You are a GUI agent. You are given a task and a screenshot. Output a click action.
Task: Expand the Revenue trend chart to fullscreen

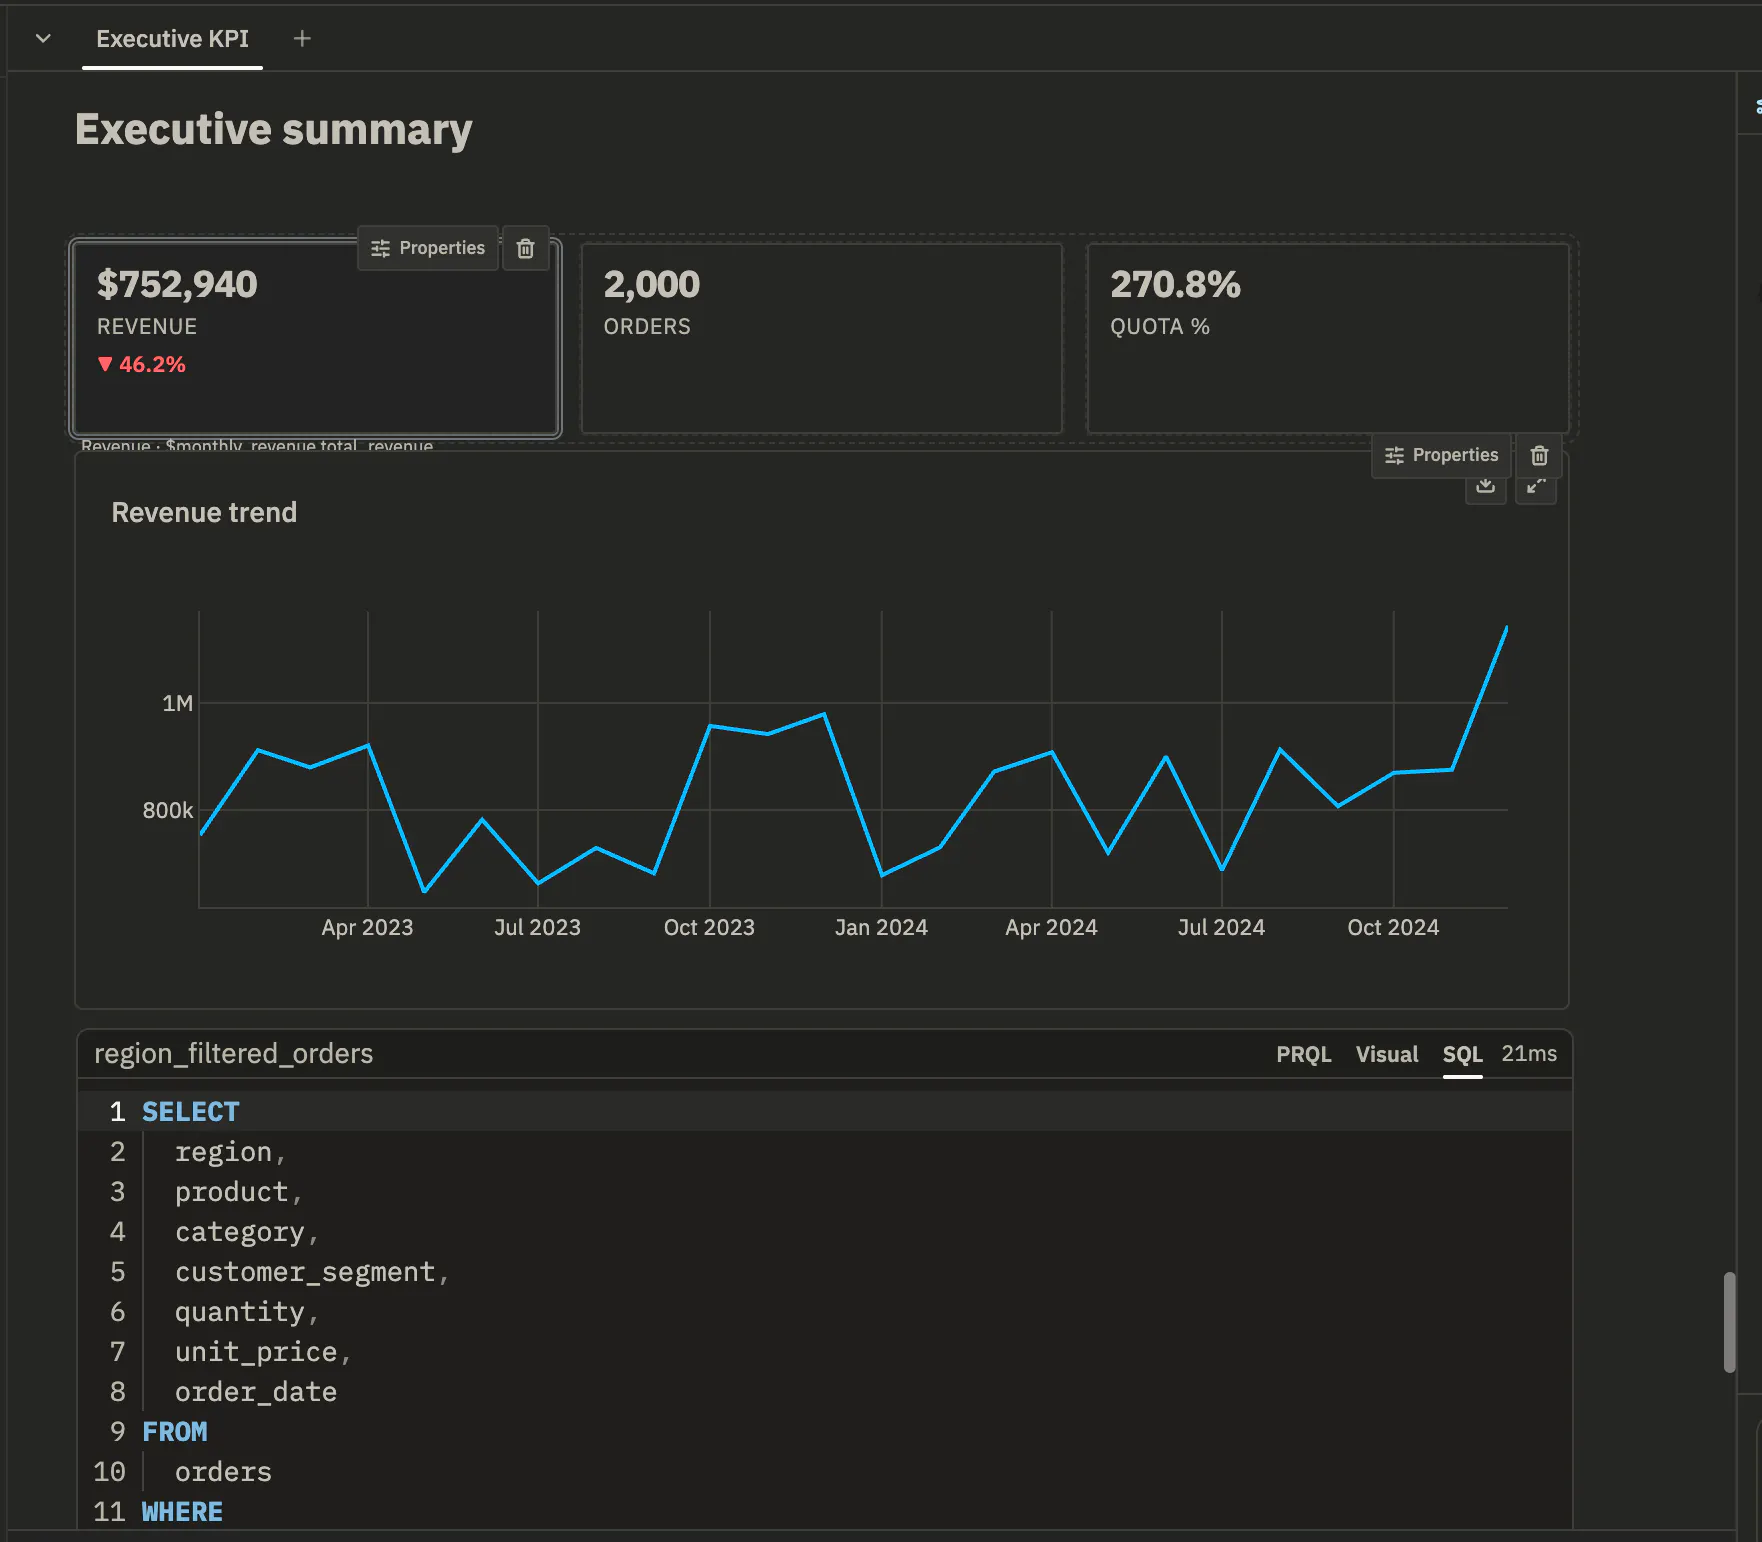pos(1536,486)
